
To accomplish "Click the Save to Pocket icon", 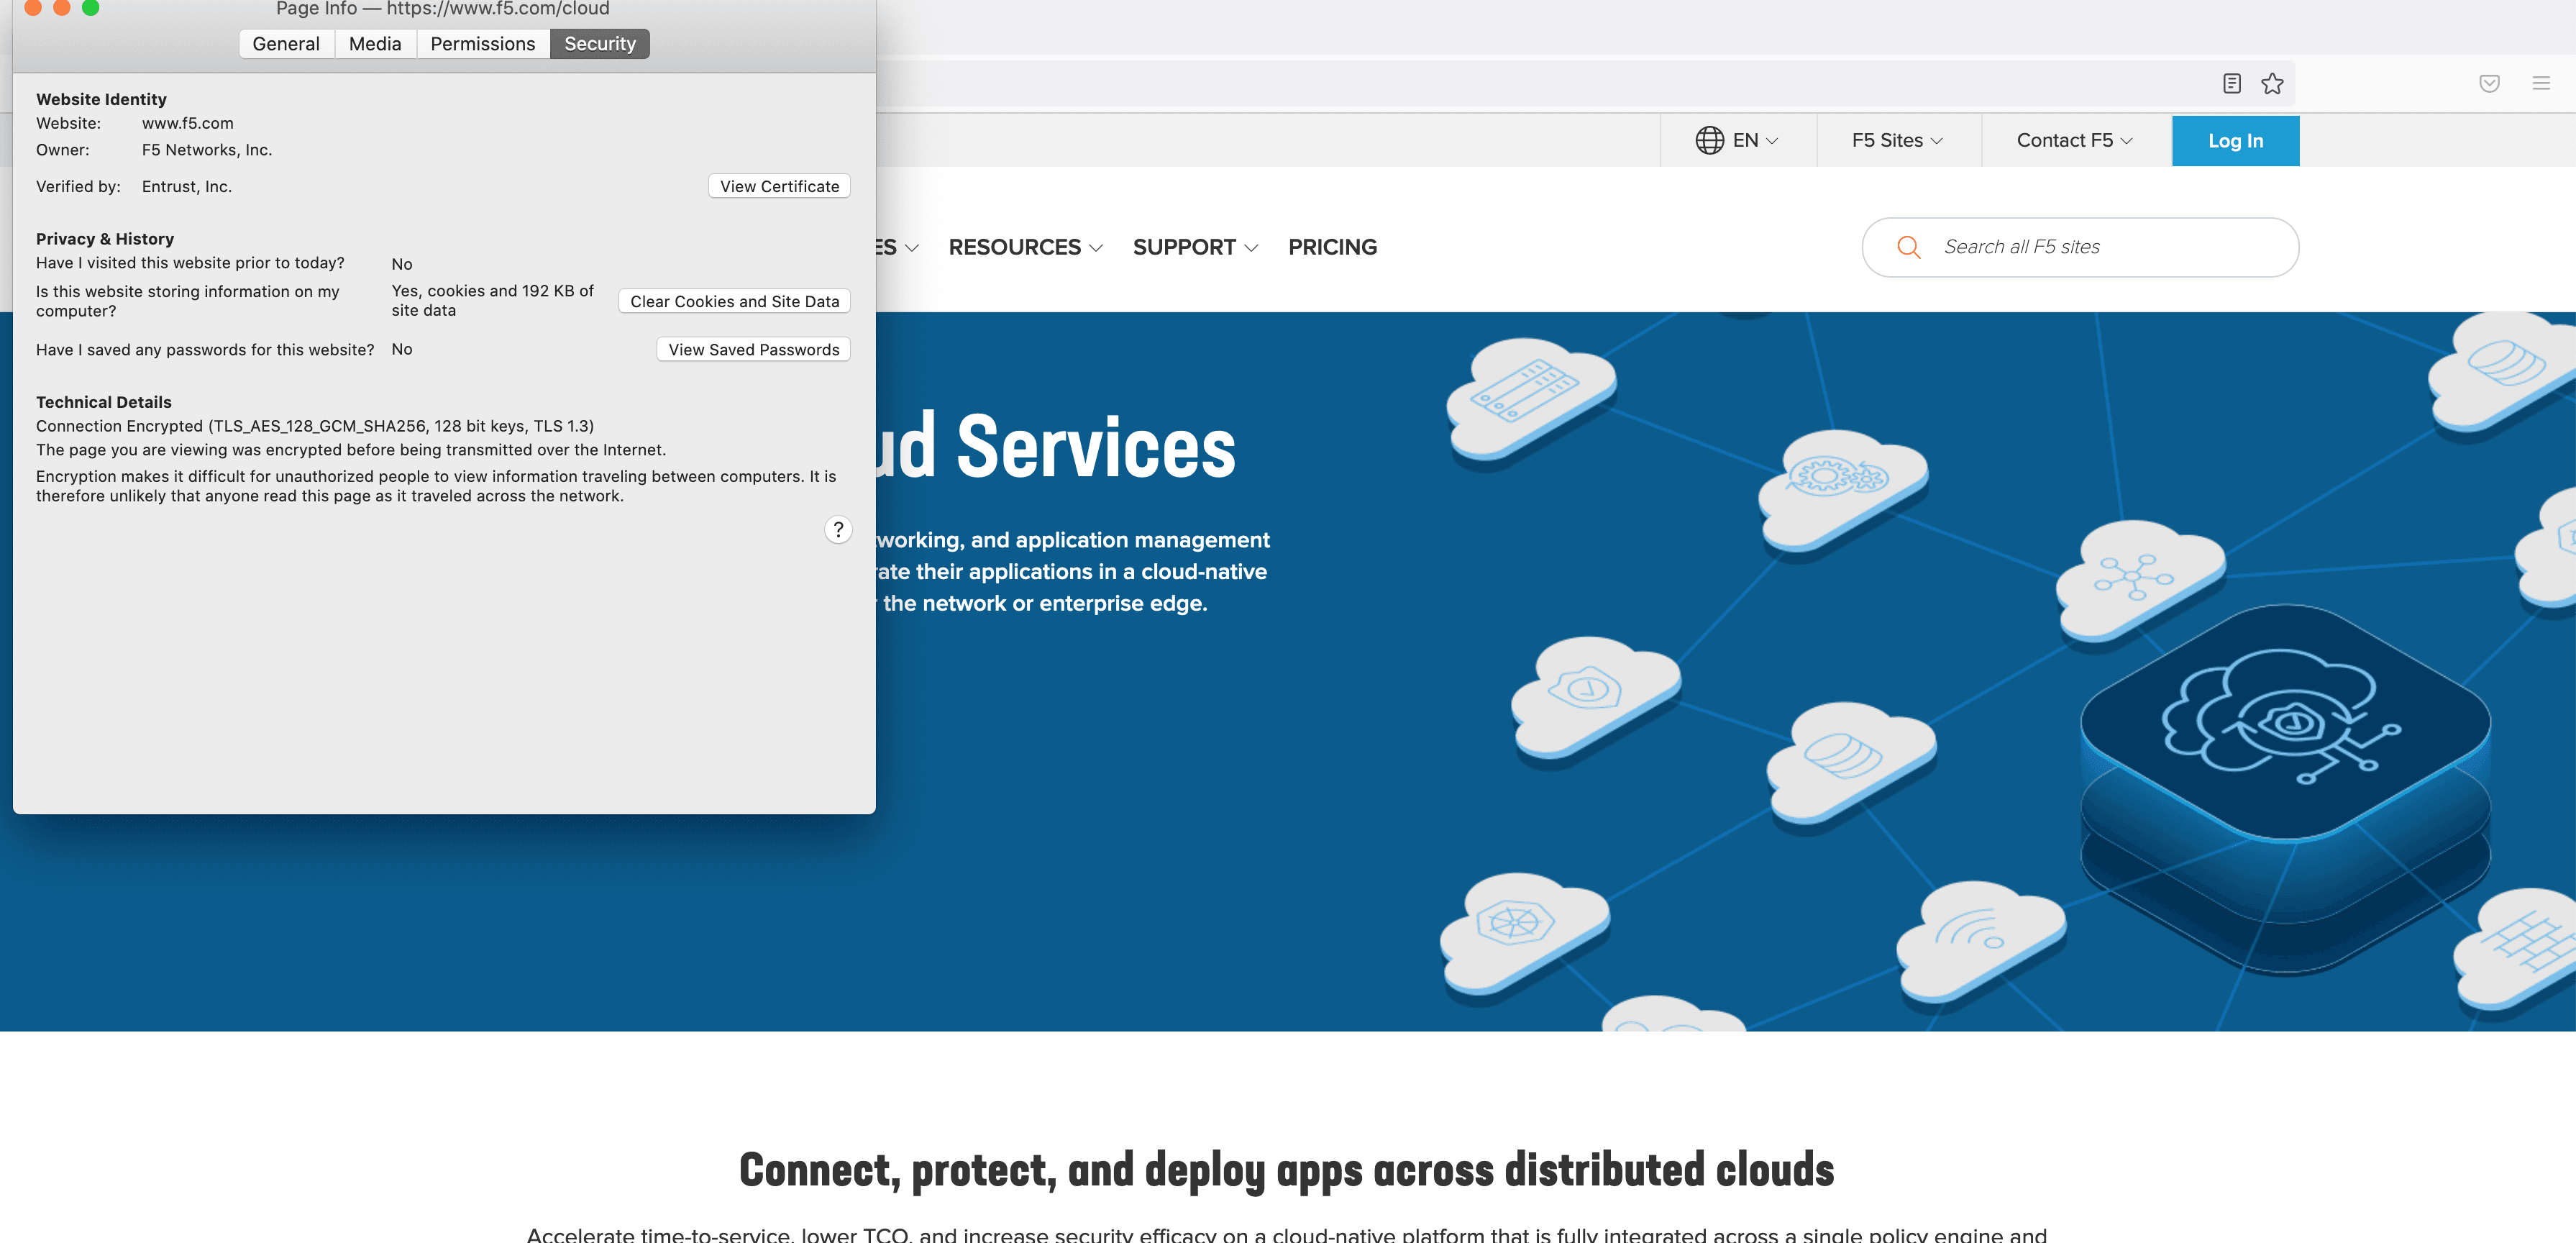I will click(x=2489, y=83).
